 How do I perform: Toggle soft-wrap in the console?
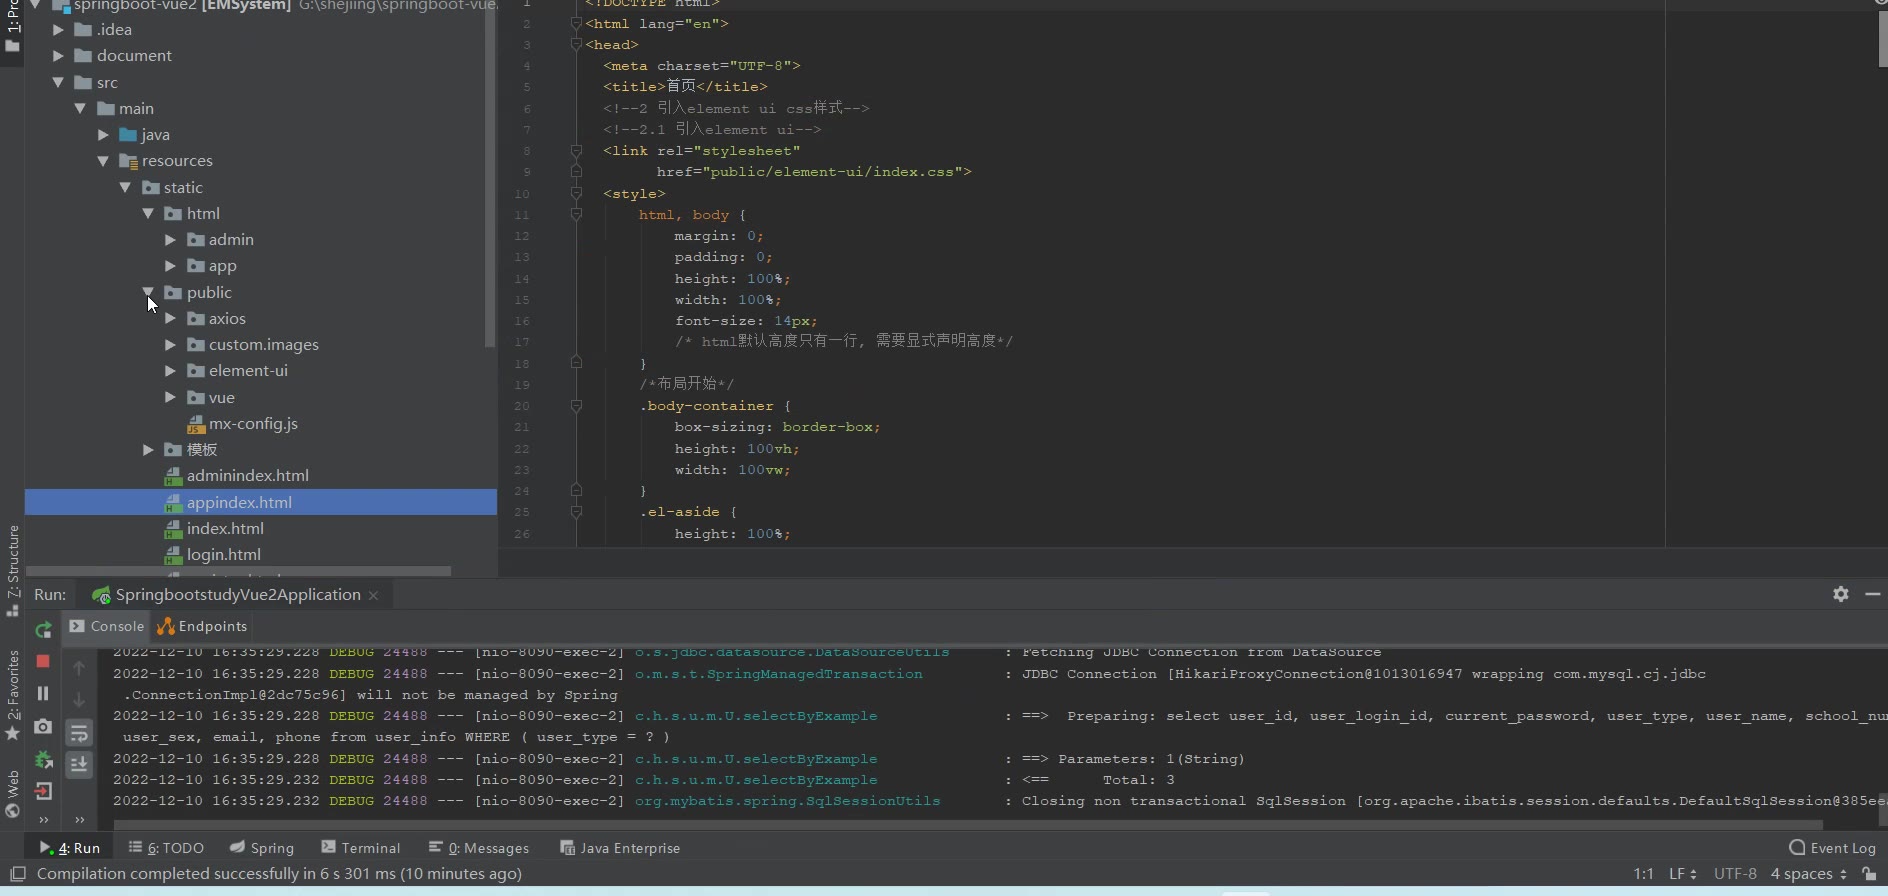pos(79,733)
